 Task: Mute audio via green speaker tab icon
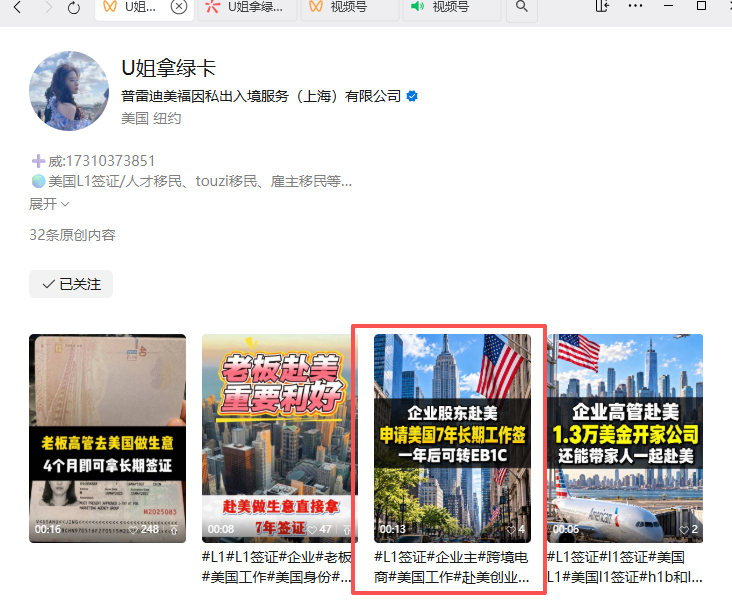click(x=417, y=7)
